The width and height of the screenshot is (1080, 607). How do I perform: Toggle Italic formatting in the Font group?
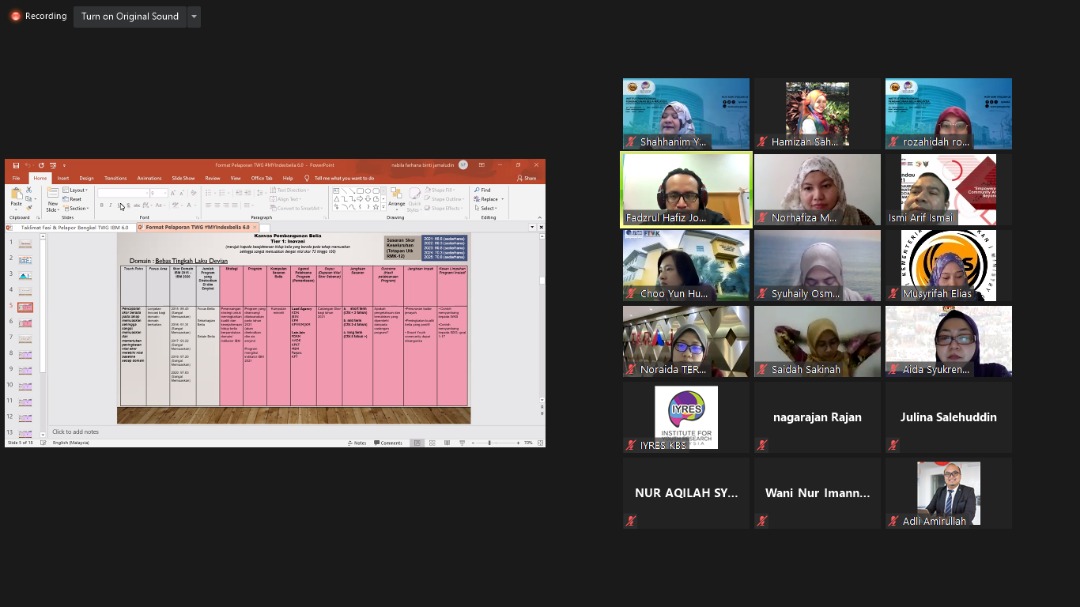pos(111,205)
